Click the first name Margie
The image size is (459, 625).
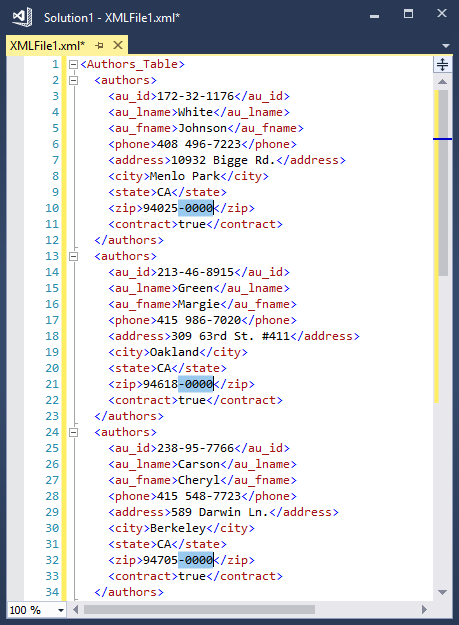pyautogui.click(x=199, y=304)
